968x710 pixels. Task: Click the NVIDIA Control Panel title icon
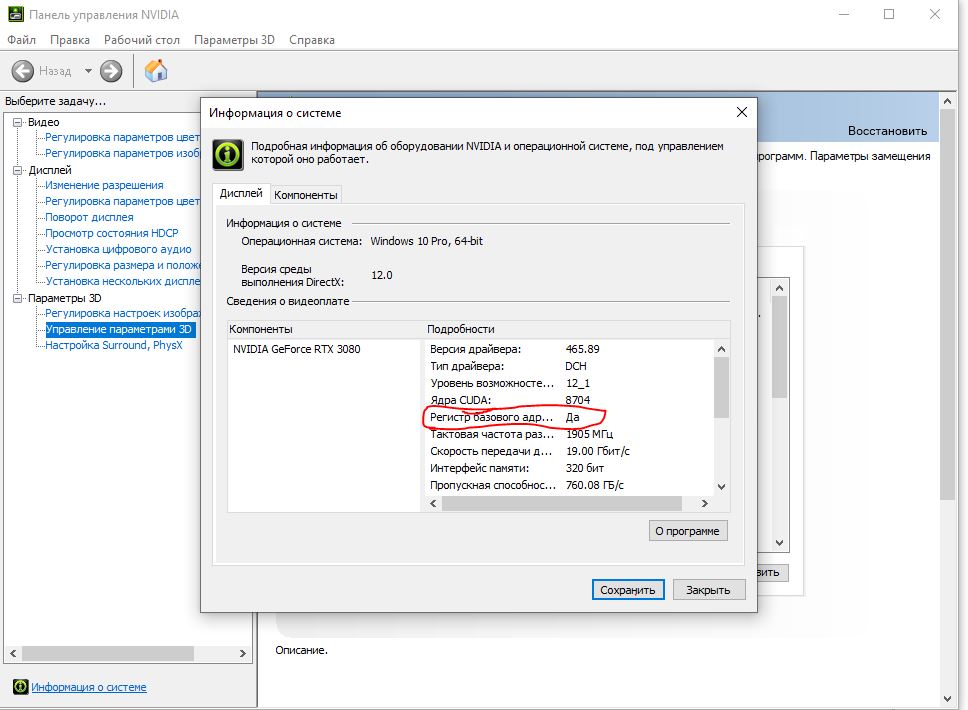(15, 14)
